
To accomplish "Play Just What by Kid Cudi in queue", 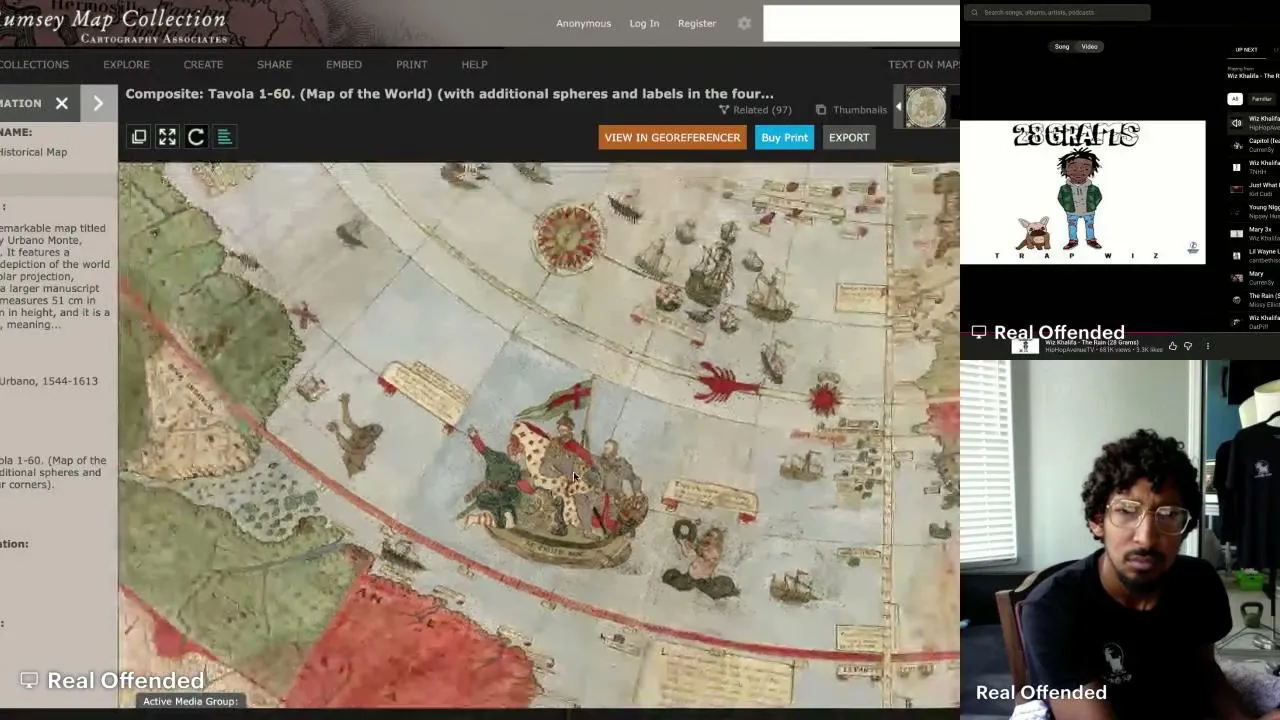I will (x=1254, y=189).
